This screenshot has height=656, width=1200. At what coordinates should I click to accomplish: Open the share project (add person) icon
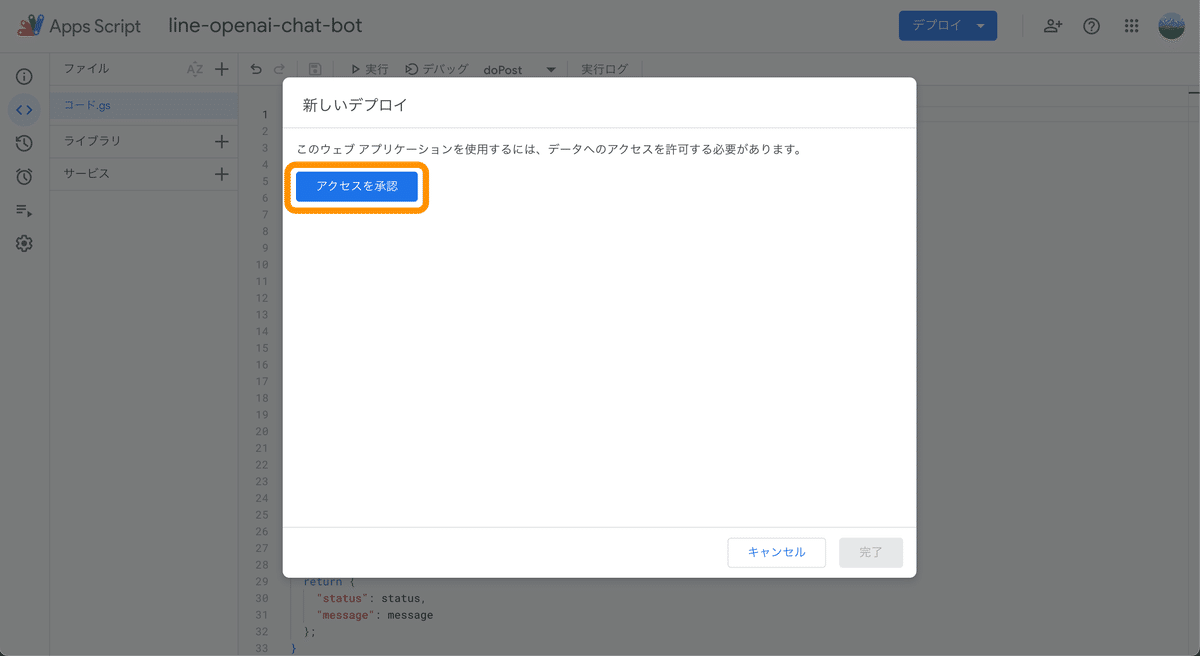1052,26
